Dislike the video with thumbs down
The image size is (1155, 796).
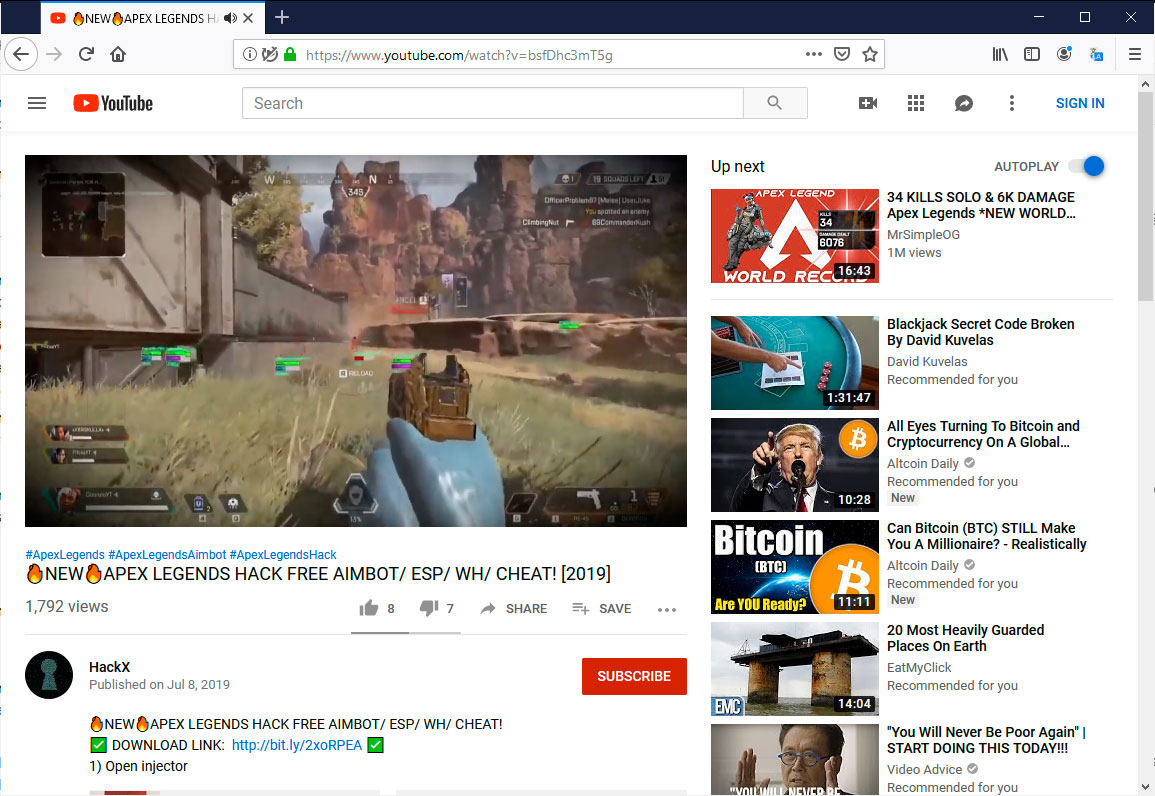(429, 608)
